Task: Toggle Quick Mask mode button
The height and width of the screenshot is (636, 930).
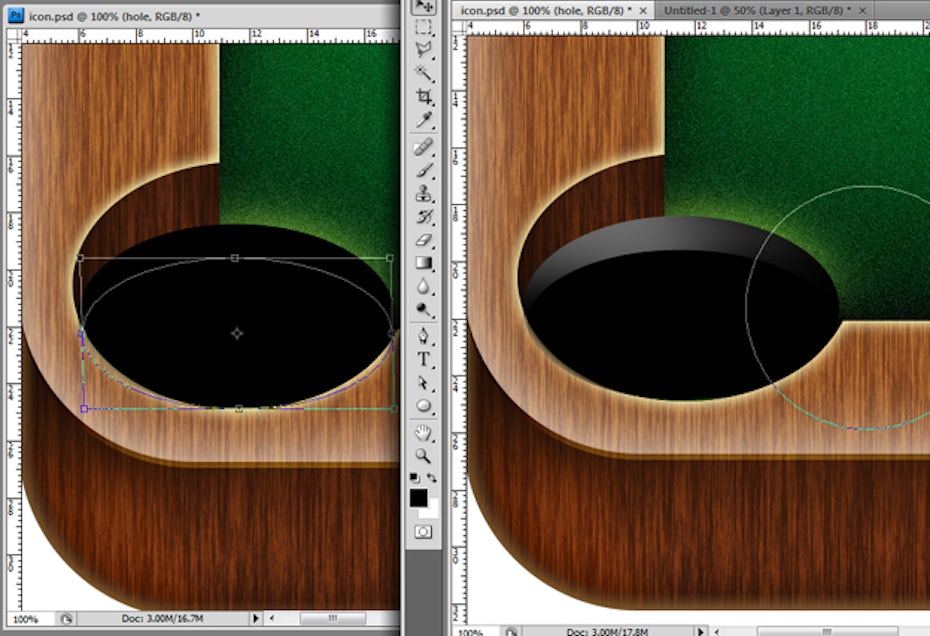Action: coord(424,531)
